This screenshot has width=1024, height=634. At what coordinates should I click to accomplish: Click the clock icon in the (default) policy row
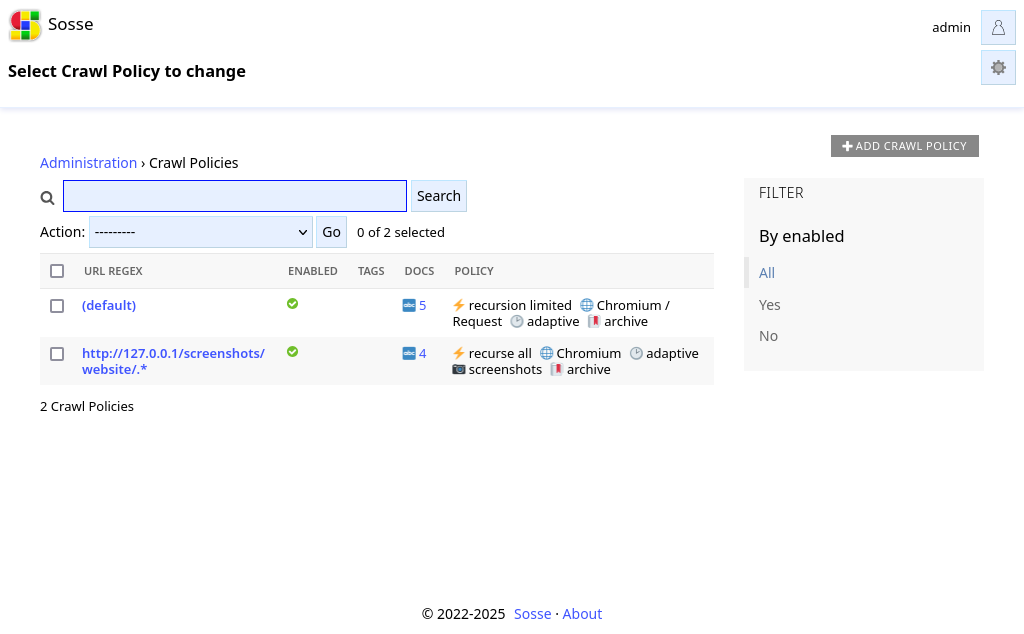[517, 321]
